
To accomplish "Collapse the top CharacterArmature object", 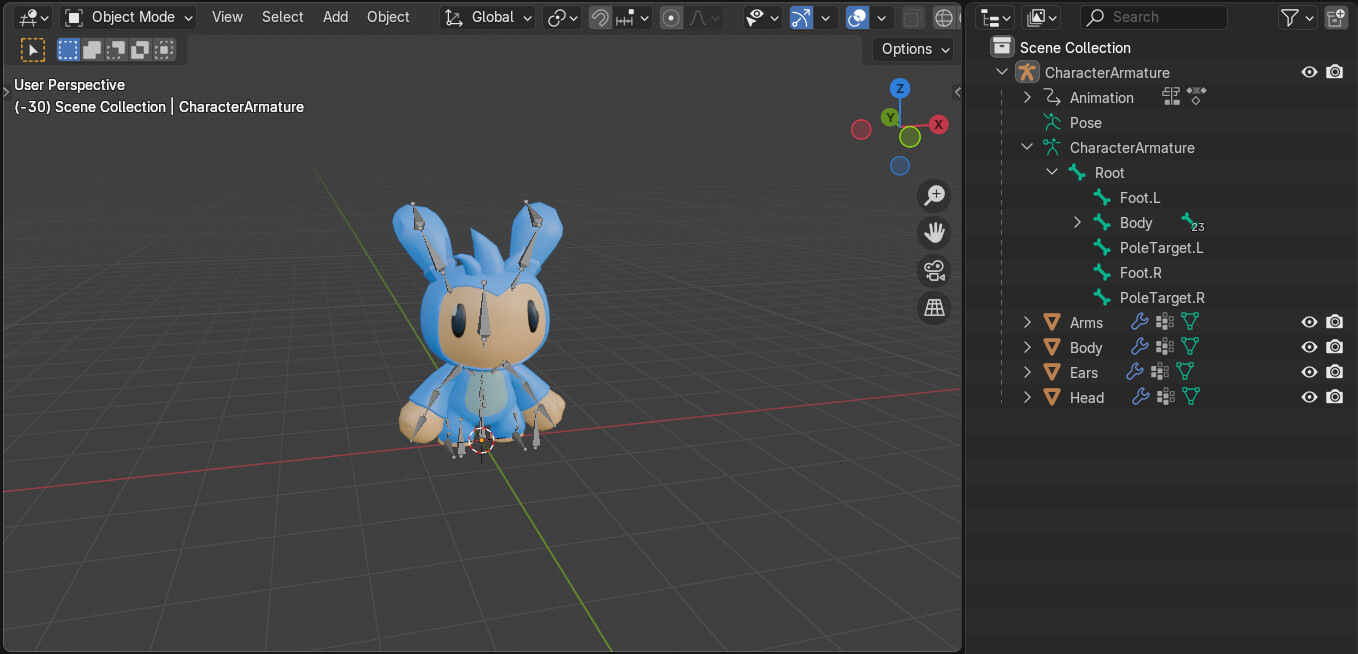I will tap(1002, 72).
